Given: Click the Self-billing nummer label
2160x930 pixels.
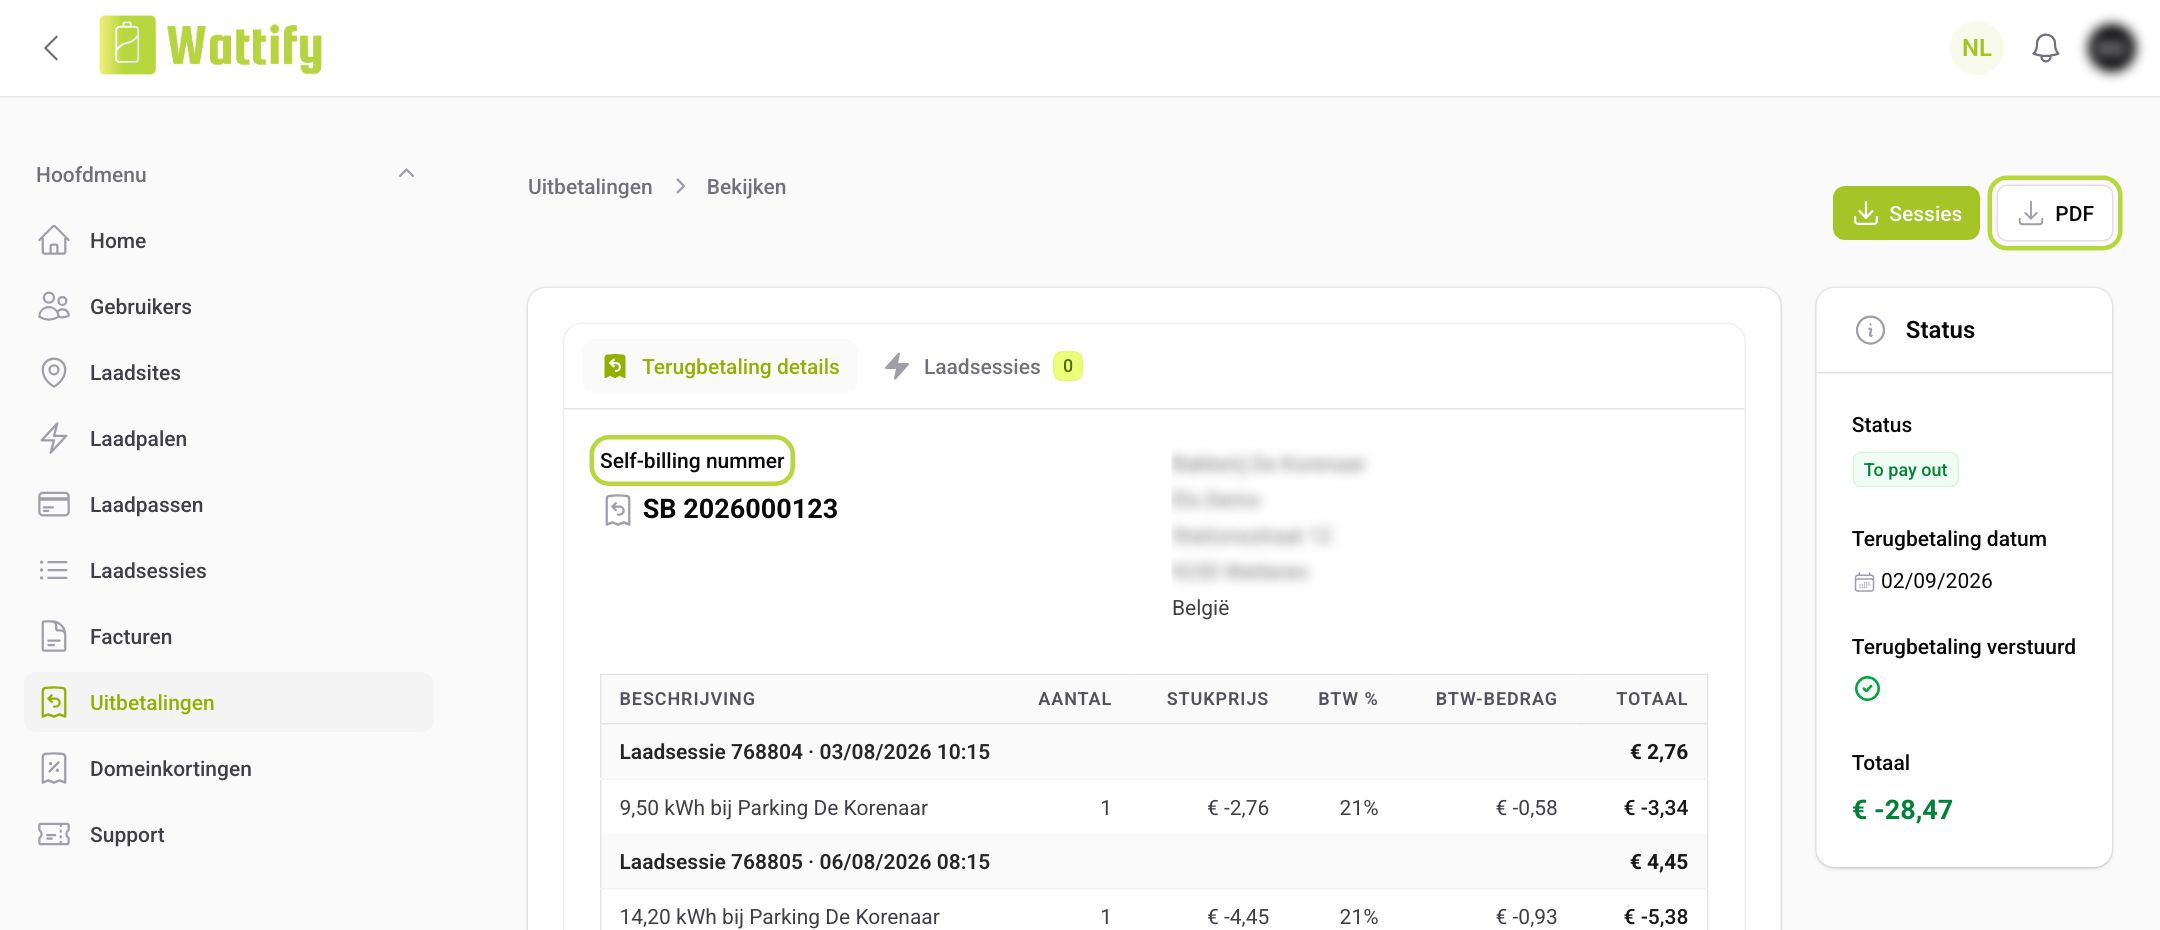Looking at the screenshot, I should point(692,461).
